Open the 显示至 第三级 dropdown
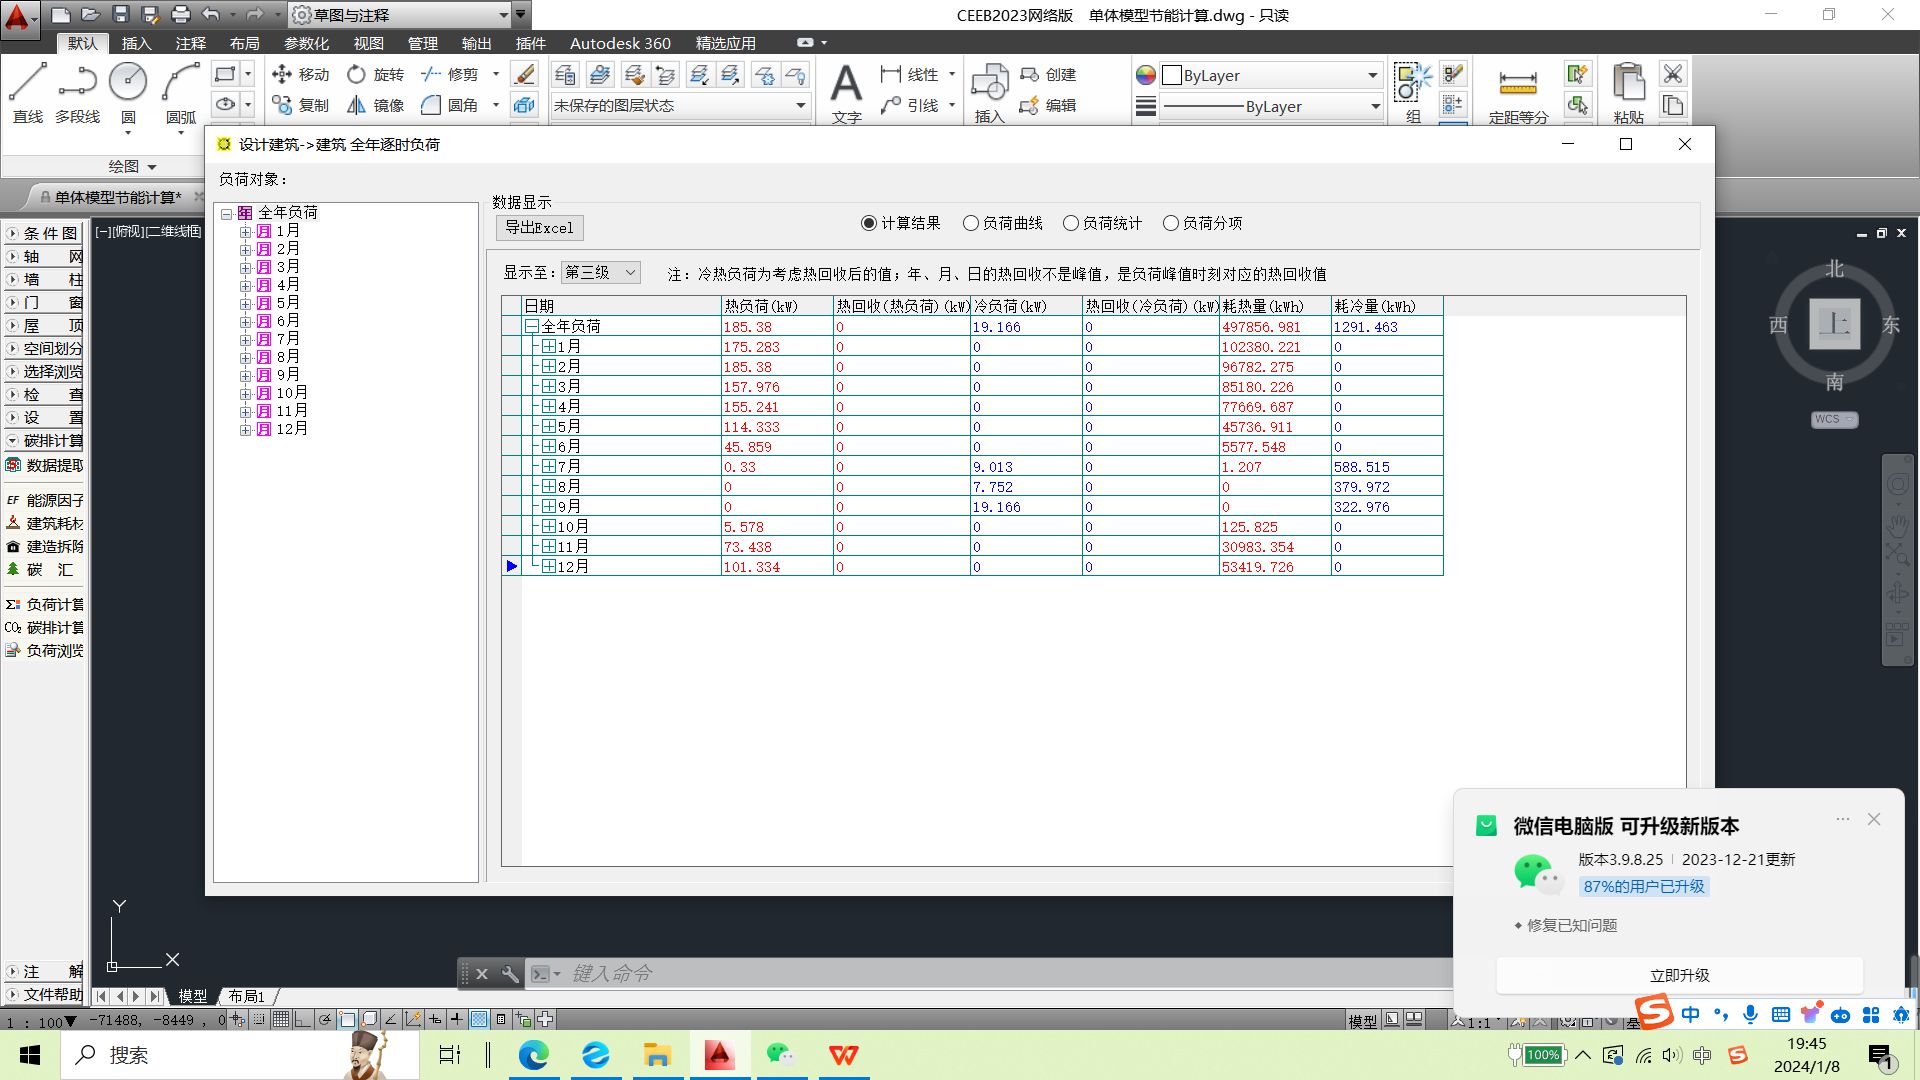Screen dimensions: 1920x1080 click(x=600, y=273)
